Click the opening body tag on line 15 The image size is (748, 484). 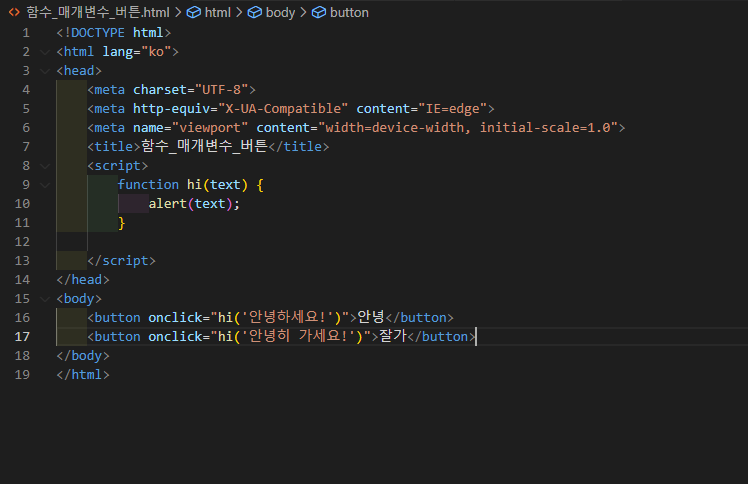coord(79,299)
